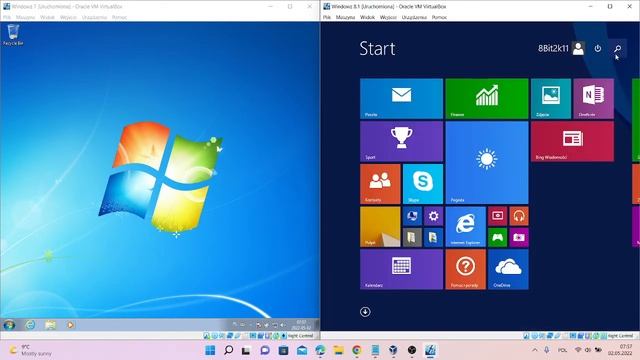Screen dimensions: 640x360
Task: Open the Pogoda weather tile
Action: coord(487,162)
